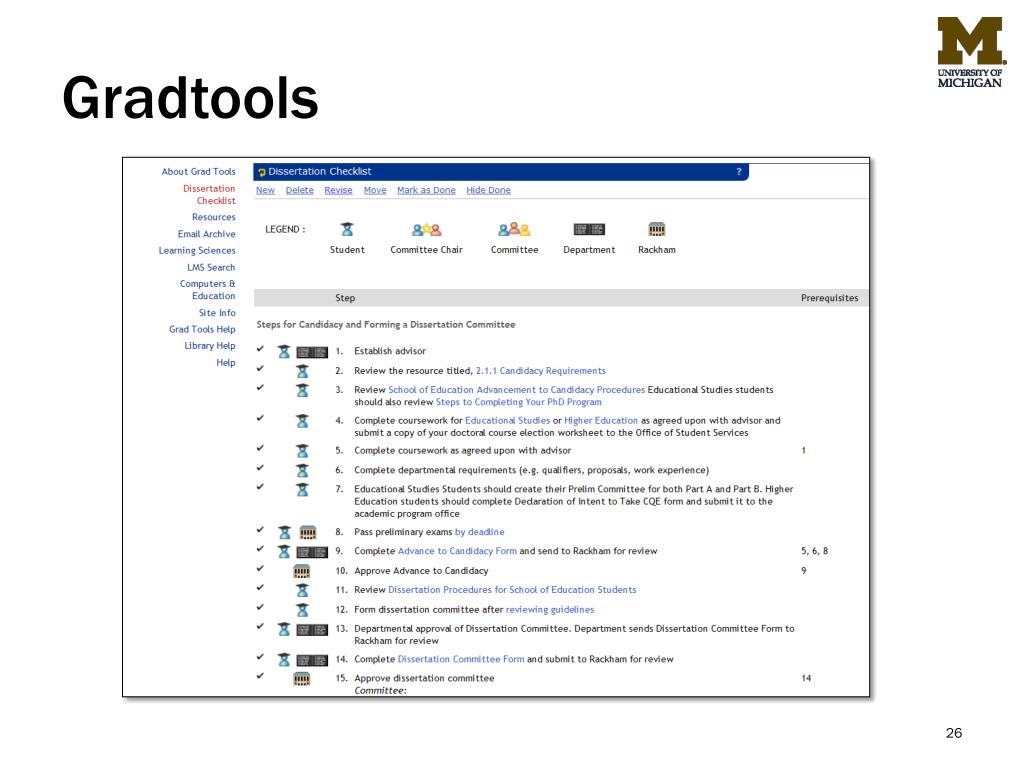Click student icon beside step 2
1024x768 pixels.
coord(302,372)
